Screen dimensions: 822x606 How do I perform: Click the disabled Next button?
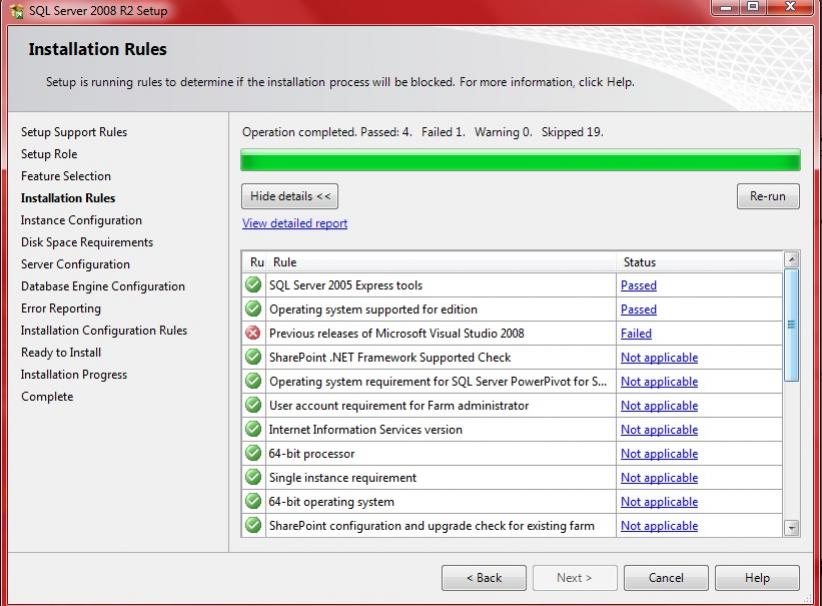pyautogui.click(x=575, y=578)
